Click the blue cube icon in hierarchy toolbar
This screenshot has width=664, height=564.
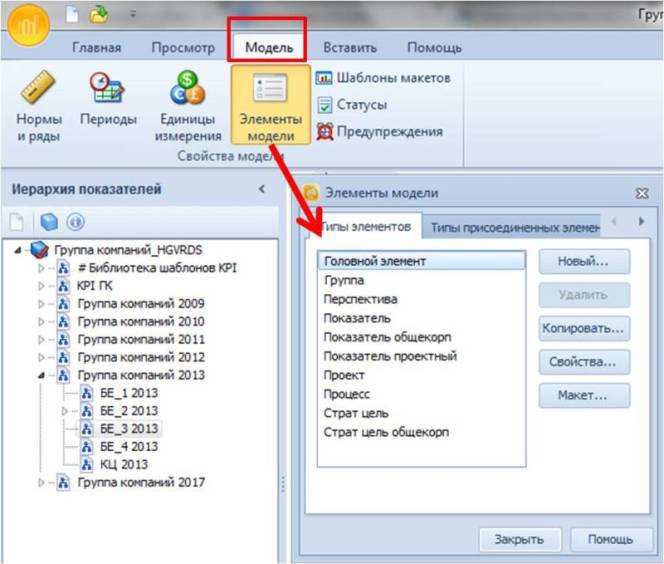point(48,222)
